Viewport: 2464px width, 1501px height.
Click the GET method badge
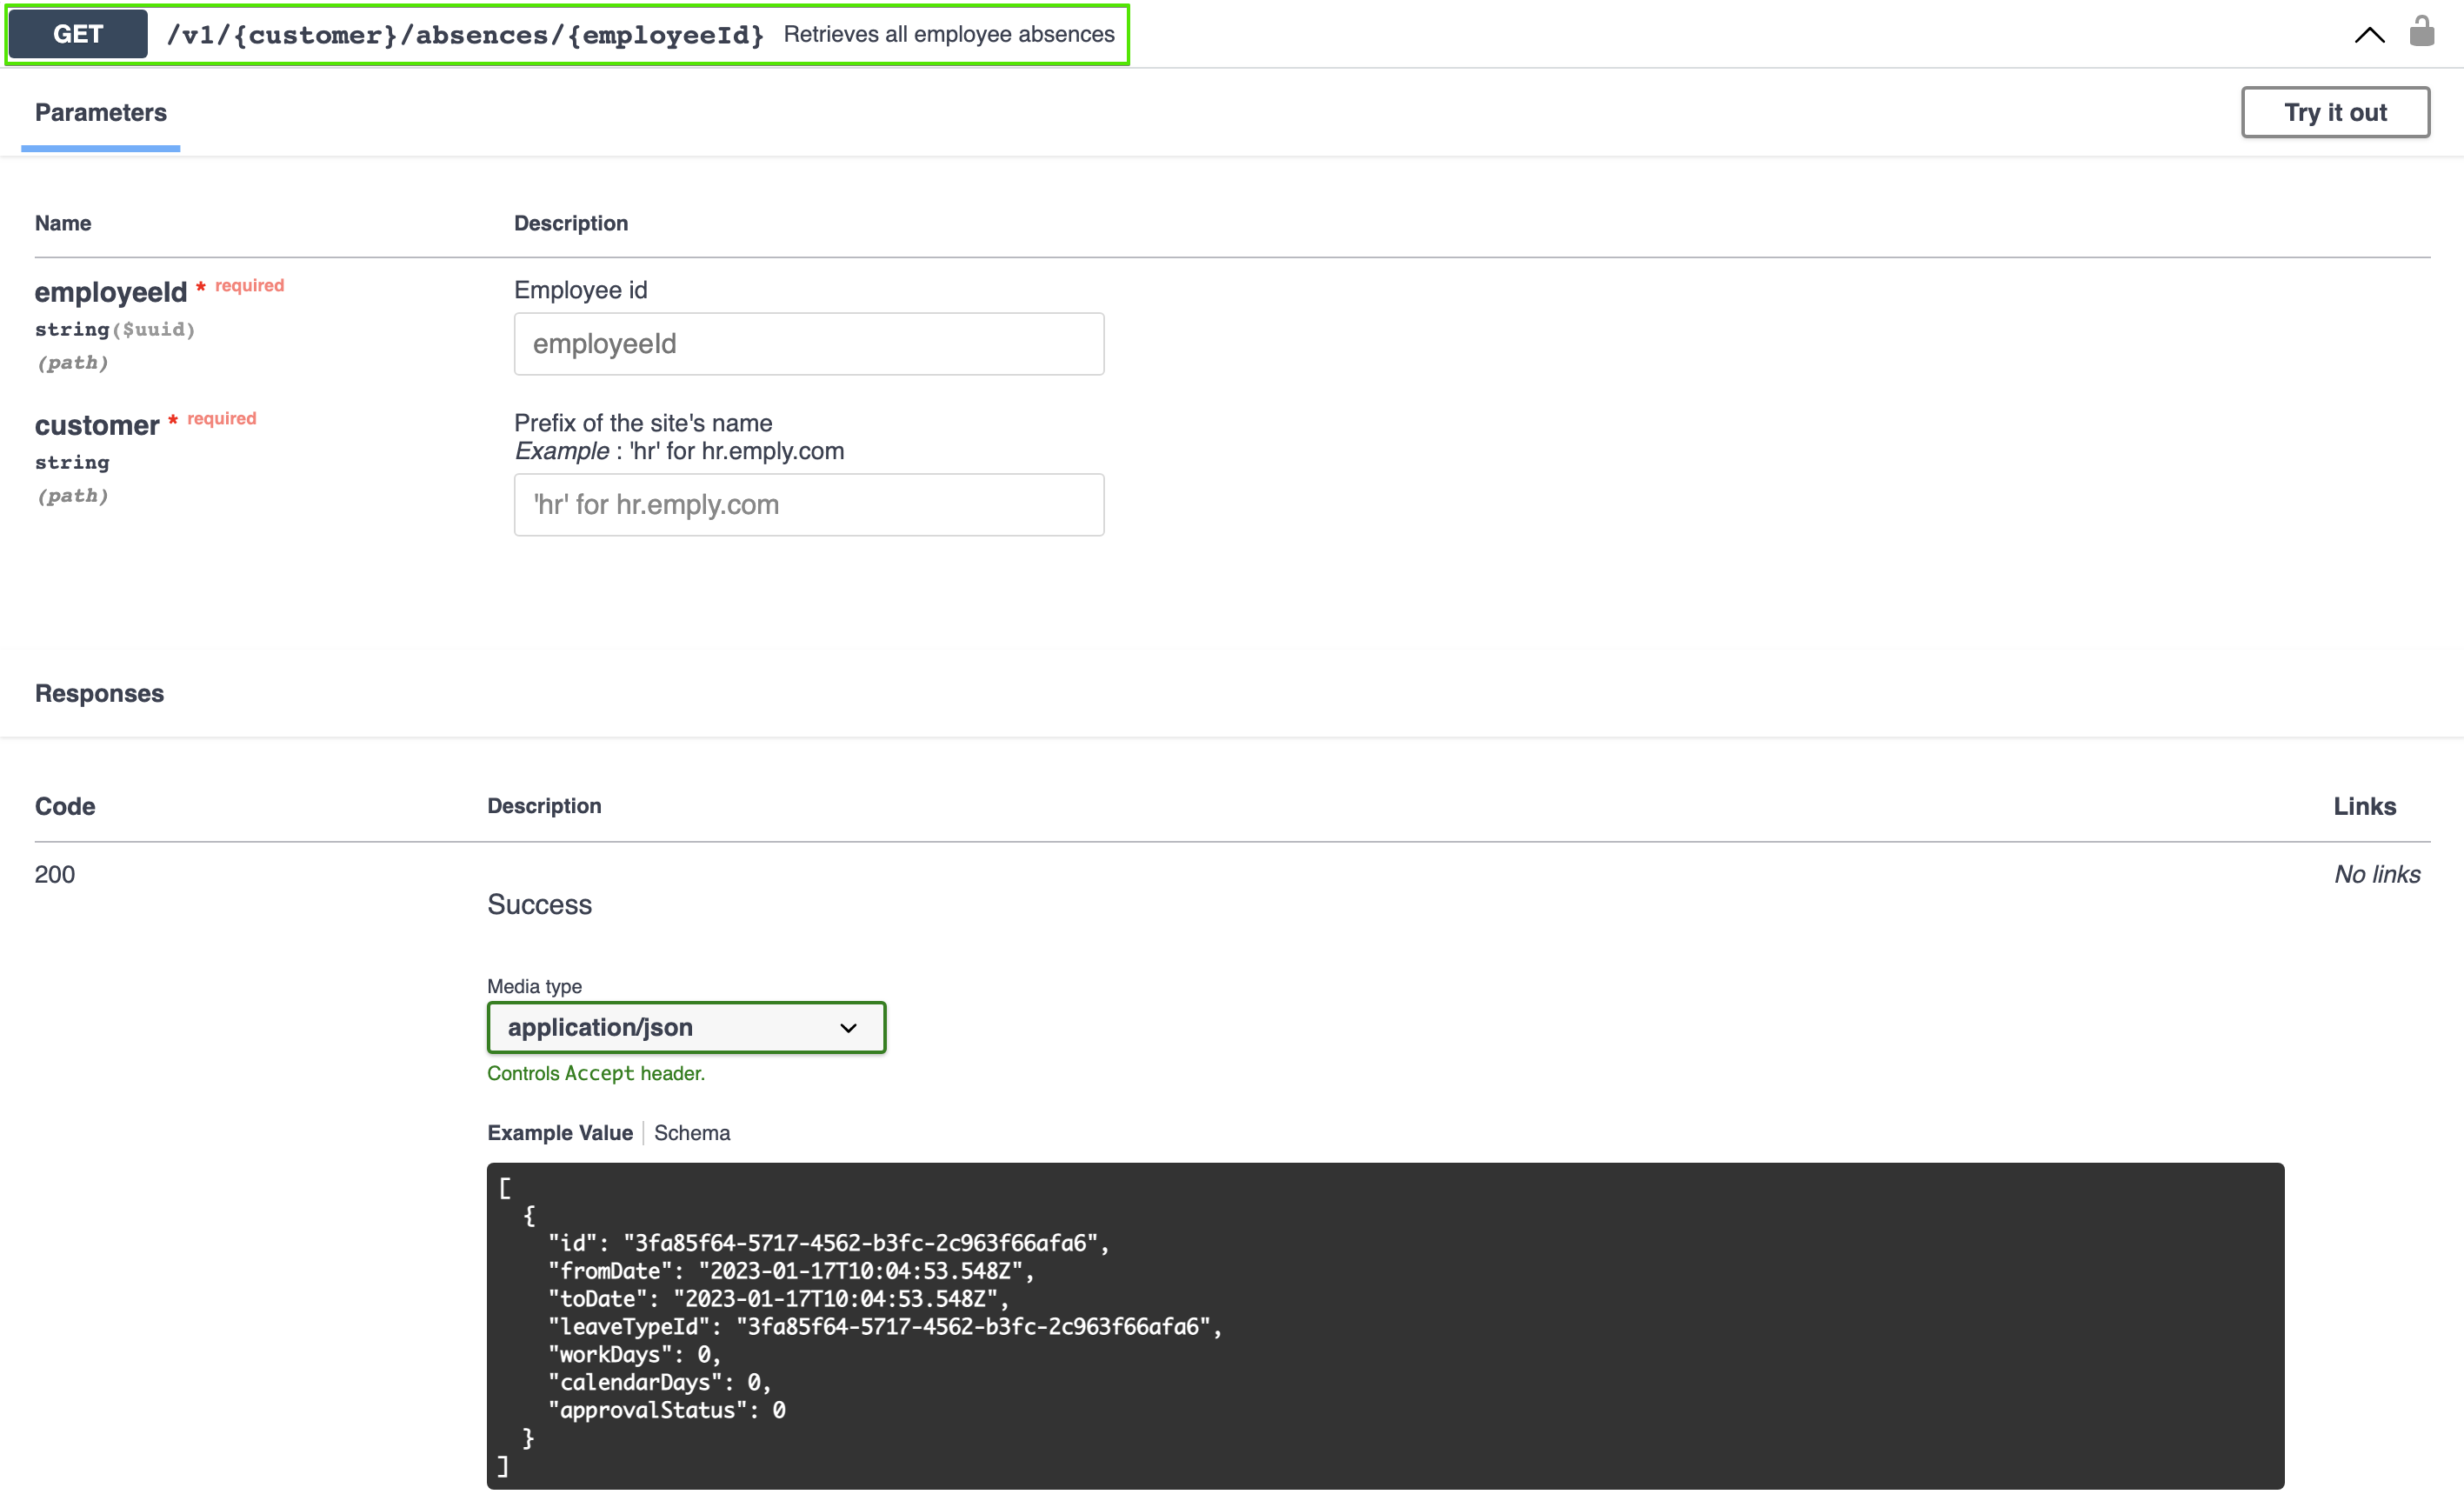point(78,34)
